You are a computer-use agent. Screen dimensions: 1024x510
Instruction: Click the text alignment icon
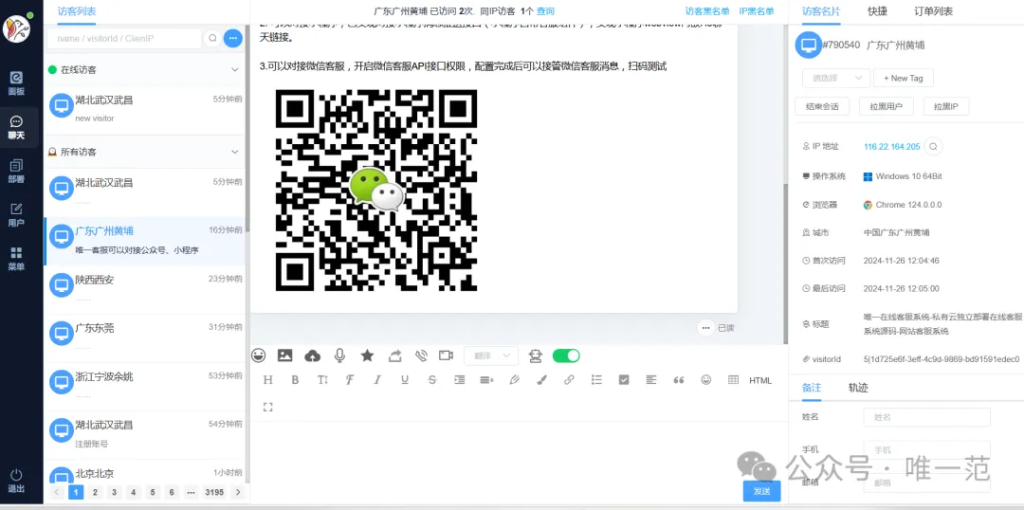pos(651,379)
